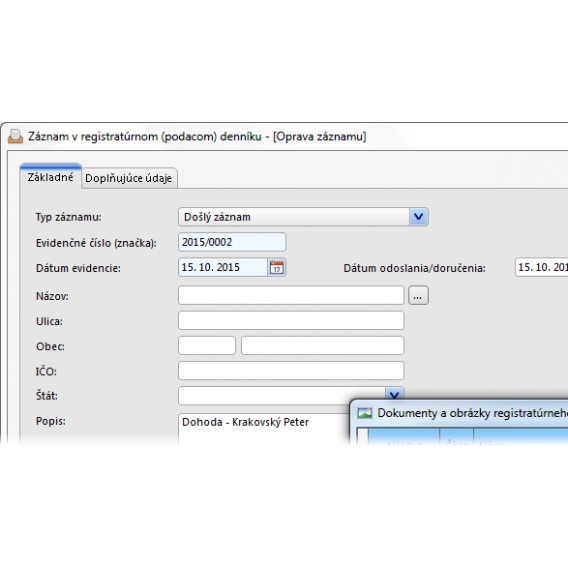Click the Ulica text field
568x568 pixels.
(x=291, y=321)
